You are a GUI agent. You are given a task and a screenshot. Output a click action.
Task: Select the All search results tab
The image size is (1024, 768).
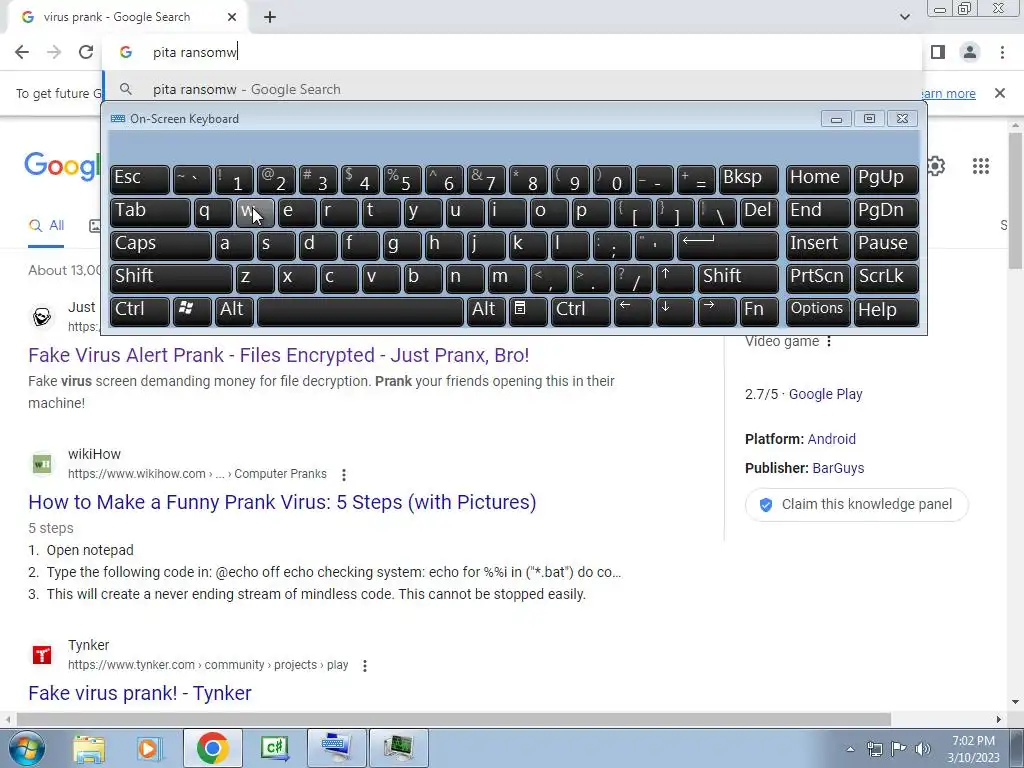pos(46,226)
